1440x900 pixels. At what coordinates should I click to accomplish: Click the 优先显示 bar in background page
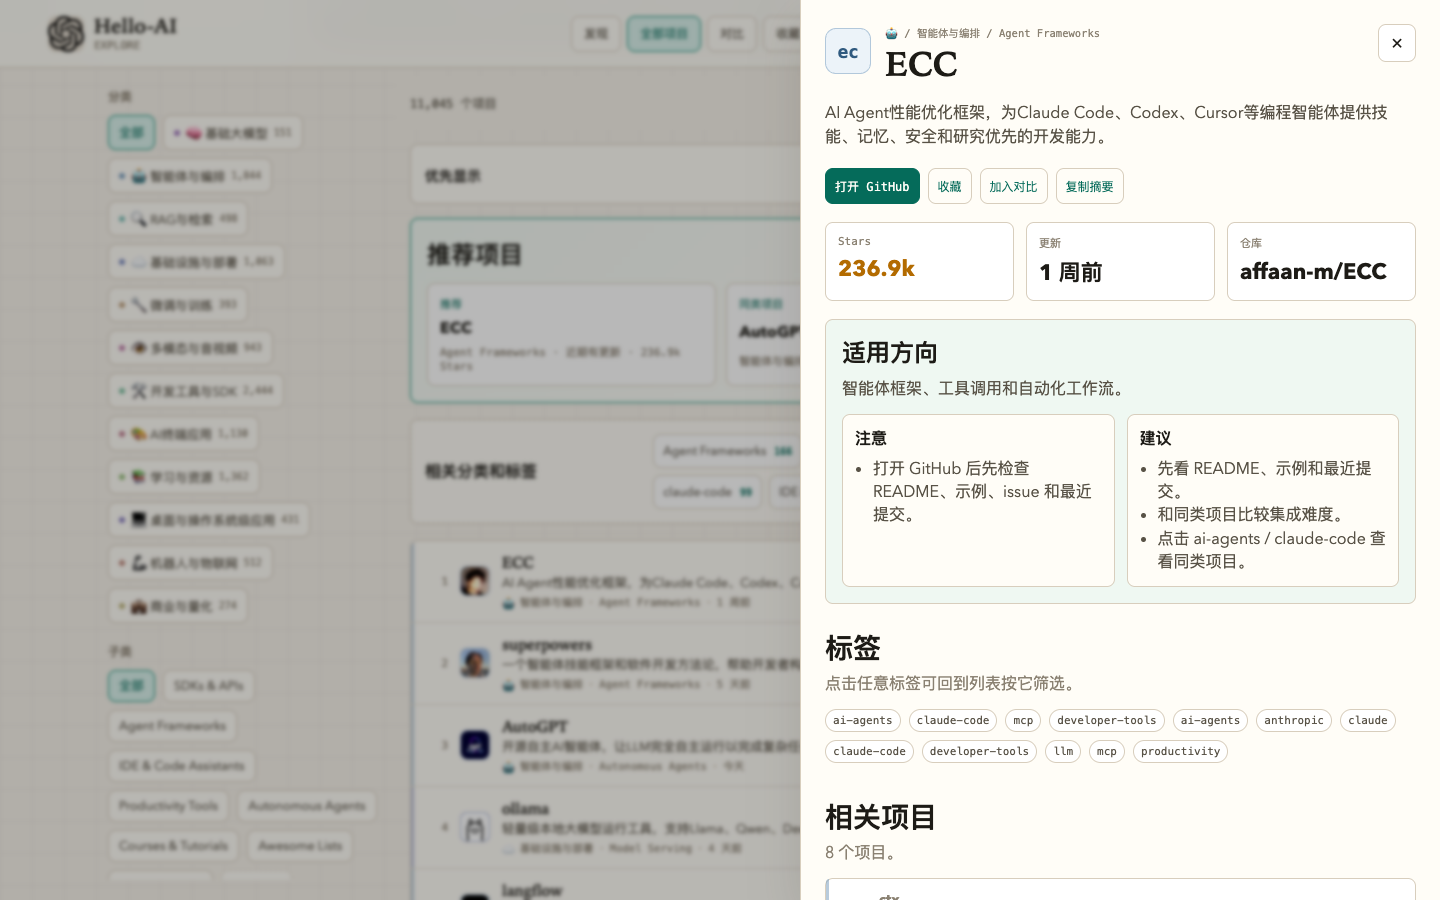(x=606, y=176)
